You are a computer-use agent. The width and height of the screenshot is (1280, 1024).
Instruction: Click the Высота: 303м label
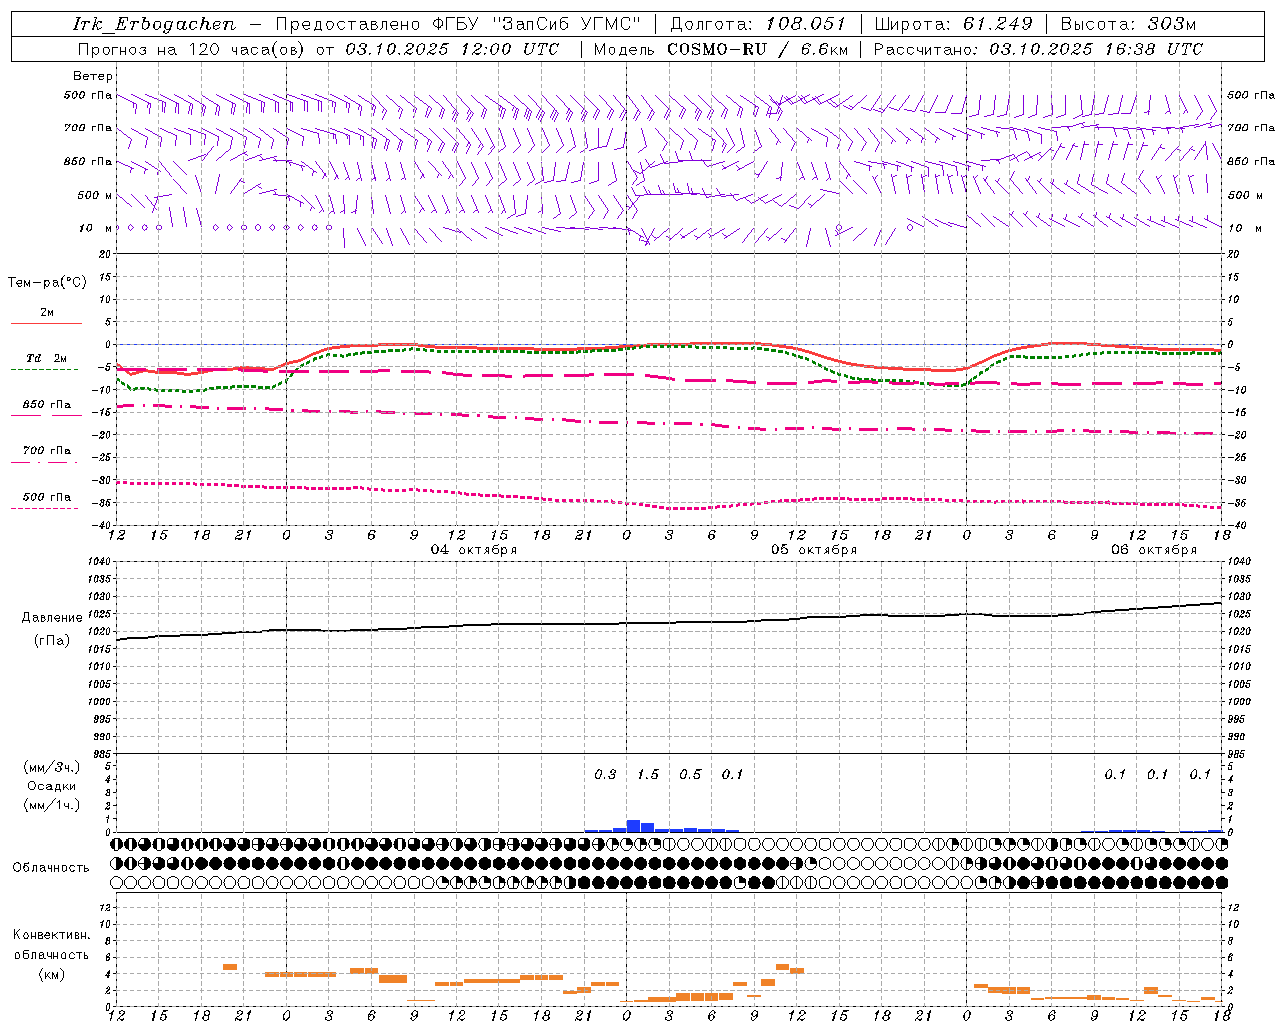coord(1128,24)
